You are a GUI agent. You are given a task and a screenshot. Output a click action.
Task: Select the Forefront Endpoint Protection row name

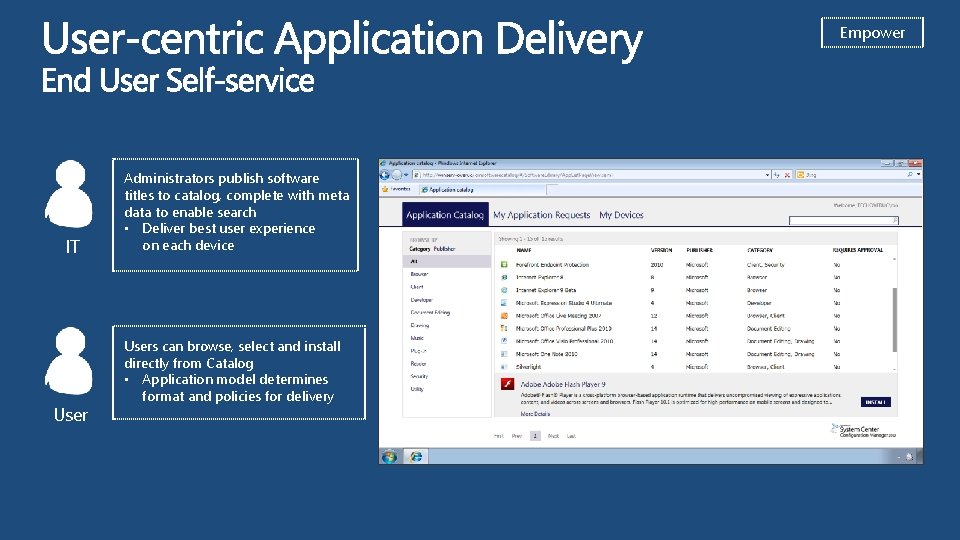click(x=552, y=265)
